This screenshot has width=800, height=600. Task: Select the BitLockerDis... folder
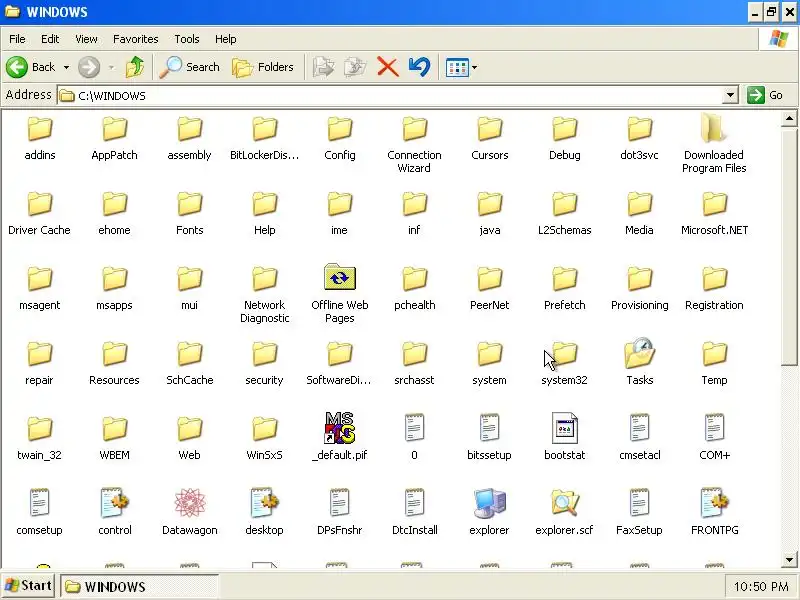point(264,138)
